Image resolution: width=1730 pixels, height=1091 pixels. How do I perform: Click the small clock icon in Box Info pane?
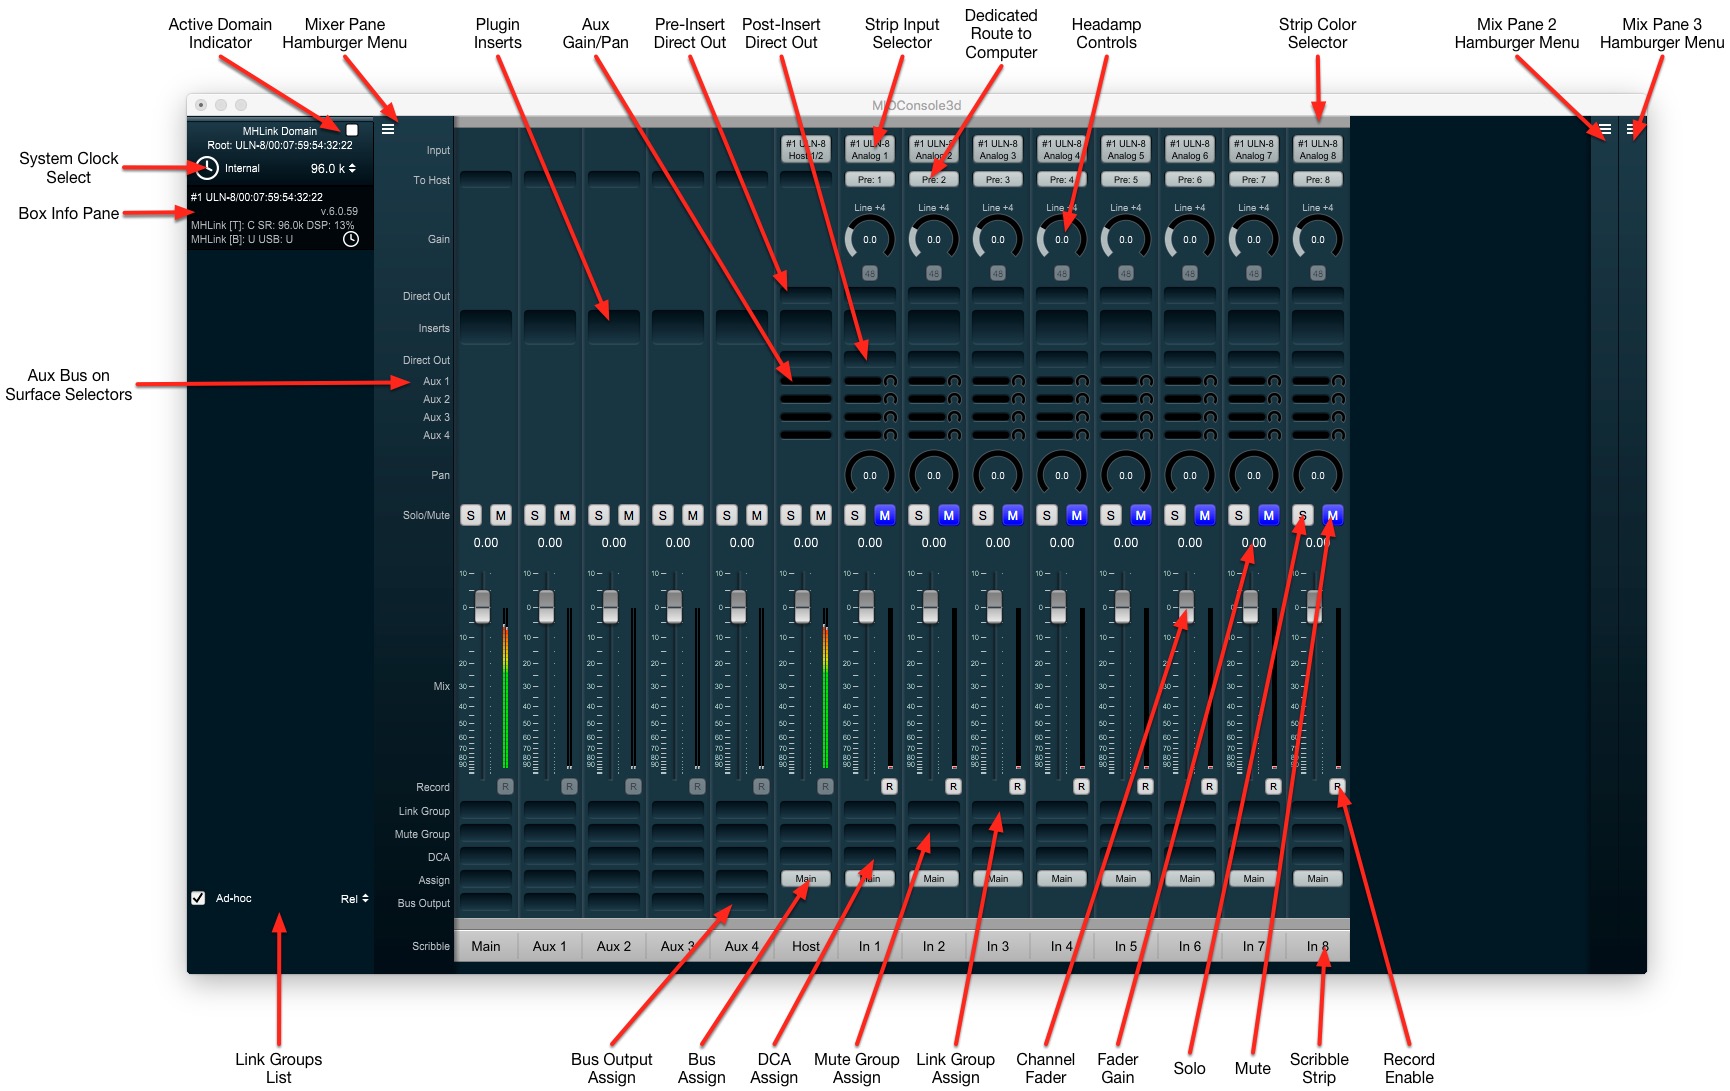point(351,239)
